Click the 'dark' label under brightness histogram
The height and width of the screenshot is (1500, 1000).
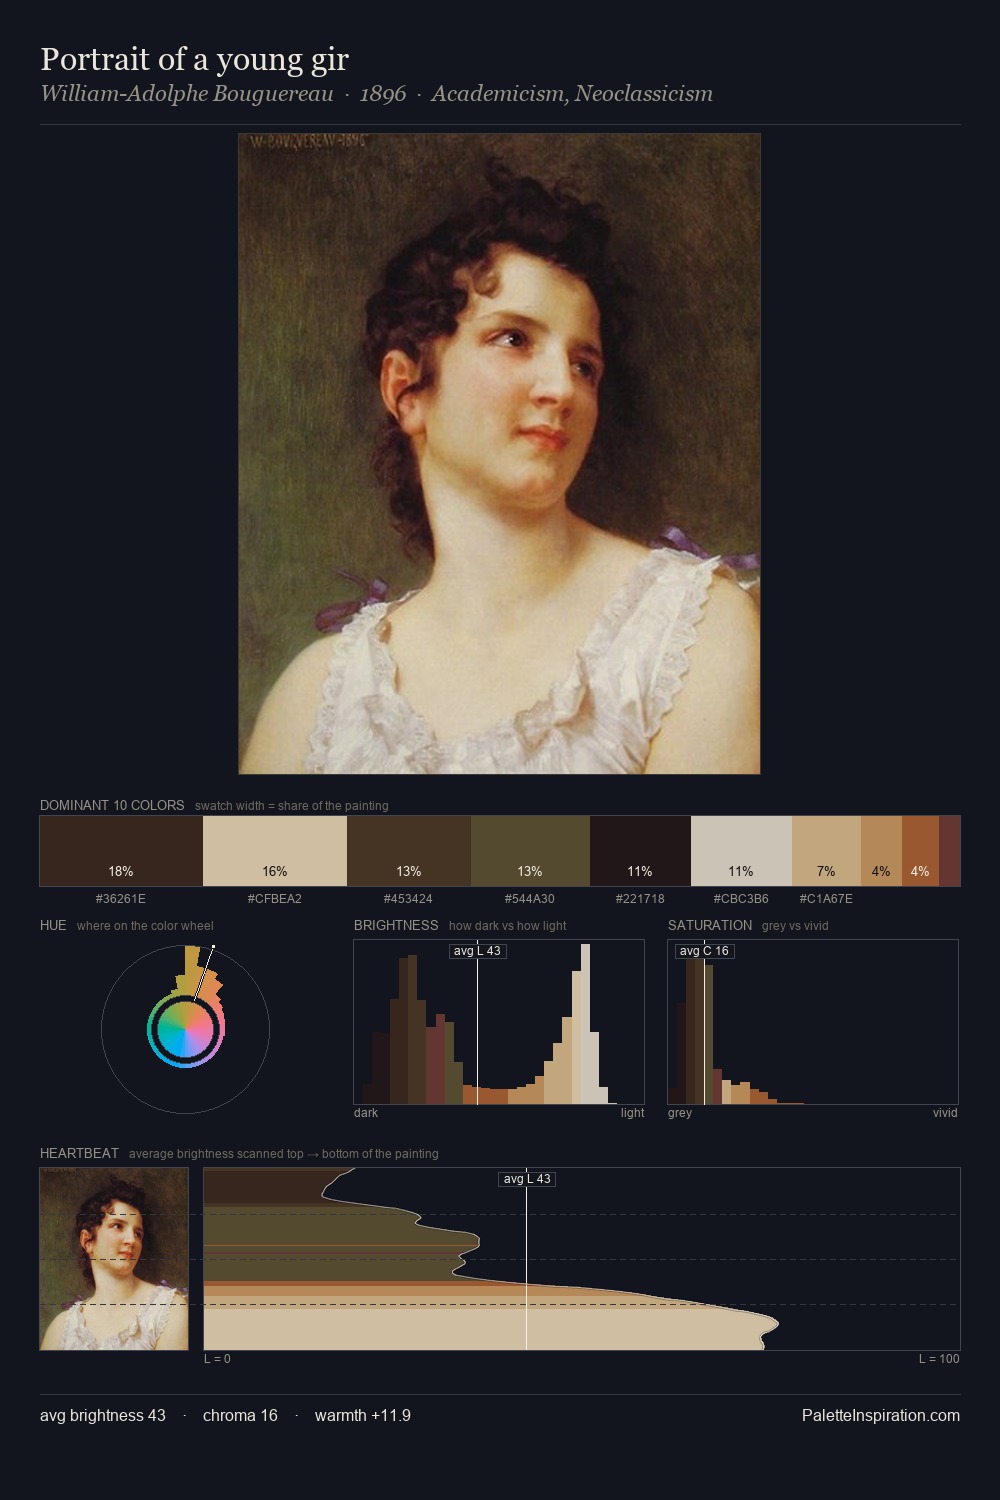coord(366,1113)
